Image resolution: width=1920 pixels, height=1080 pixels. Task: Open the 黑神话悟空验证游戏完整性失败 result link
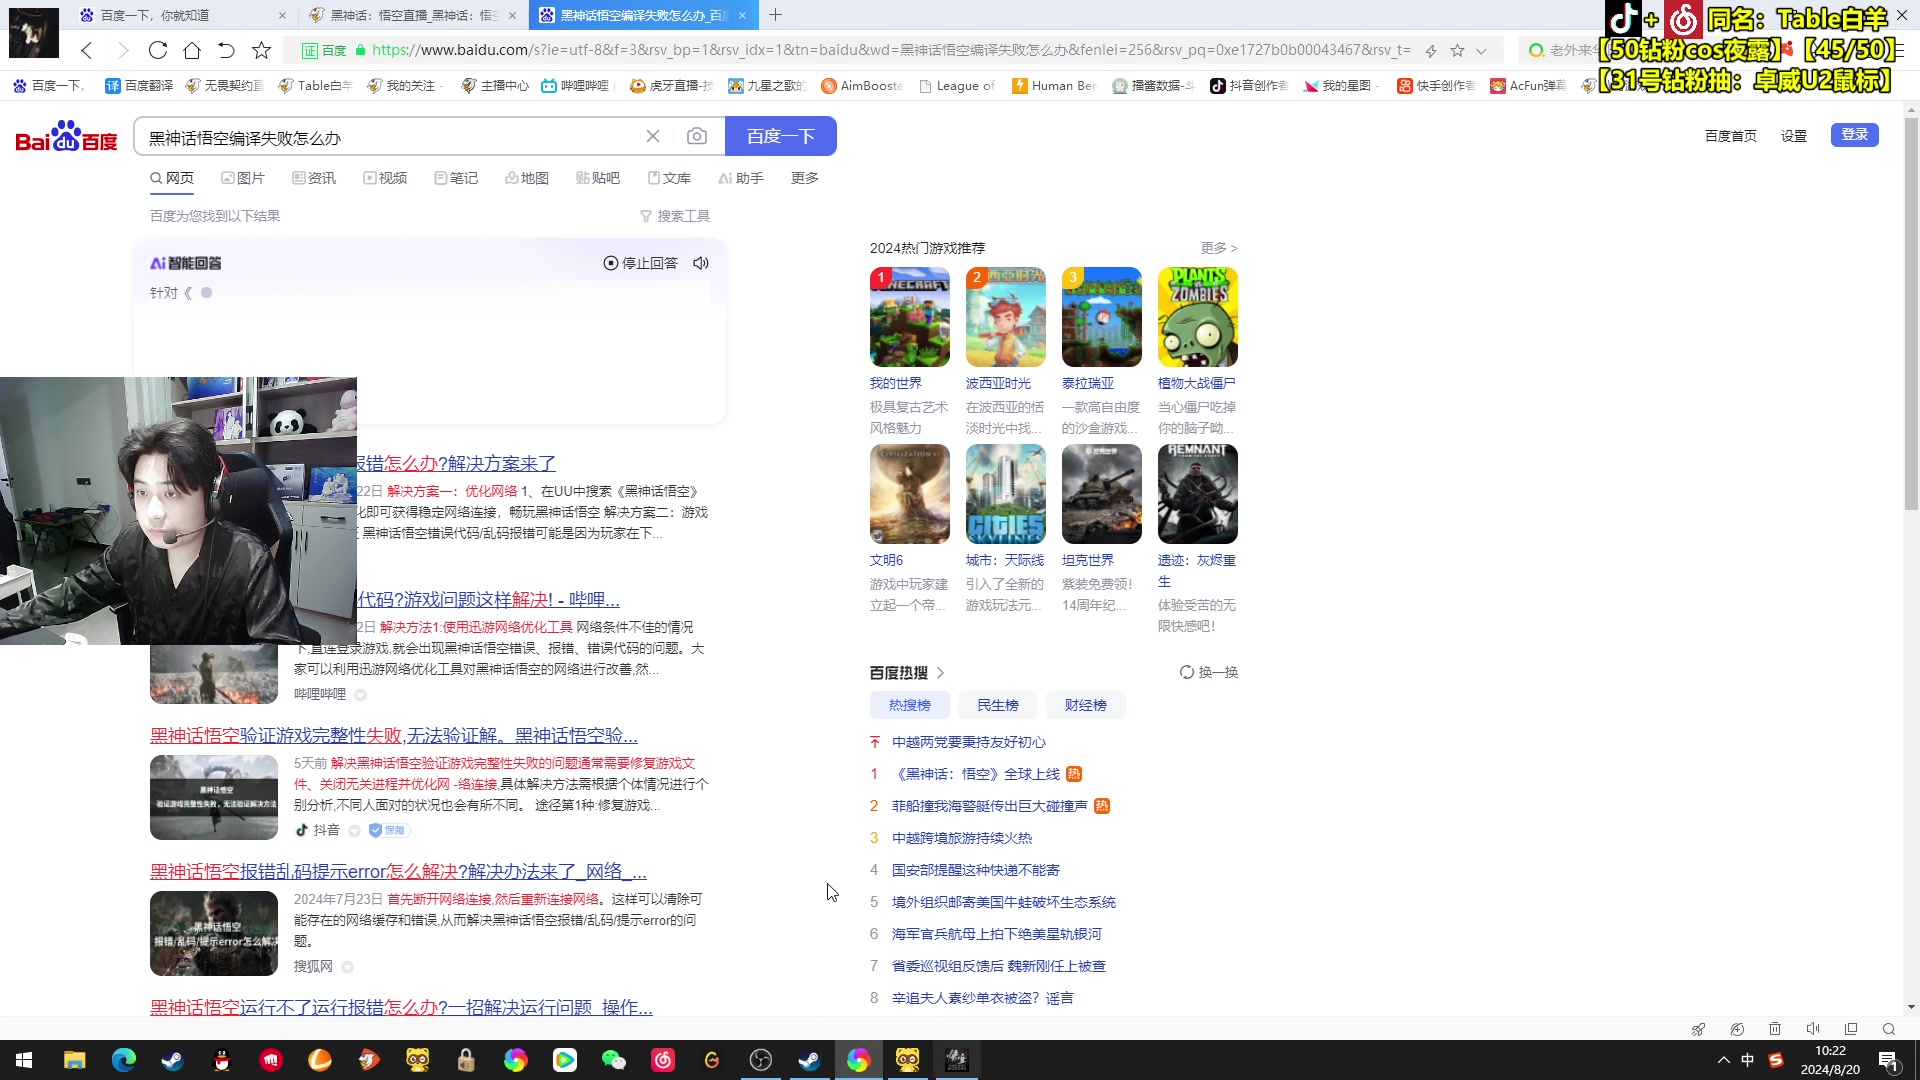(393, 736)
